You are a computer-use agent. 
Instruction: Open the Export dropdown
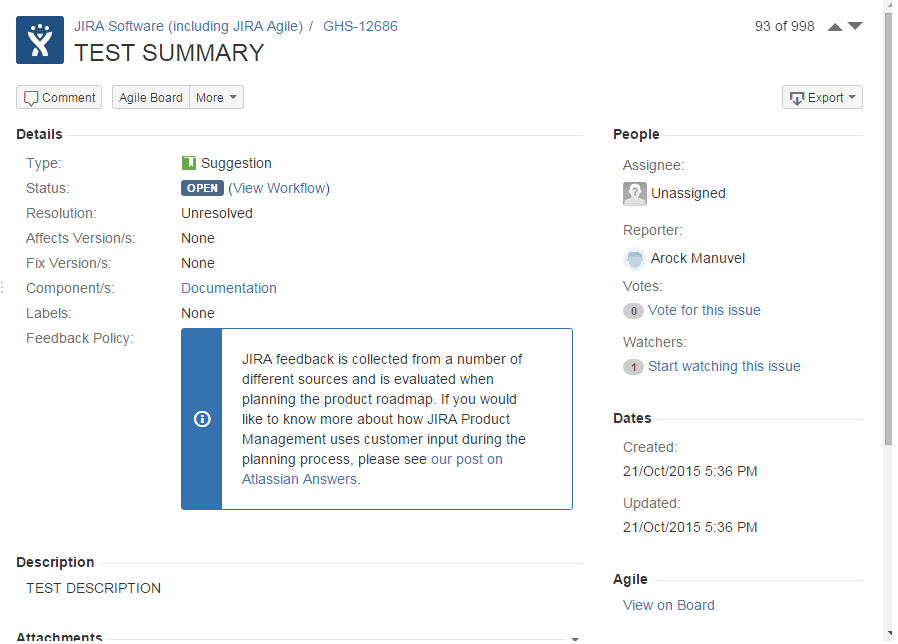pyautogui.click(x=824, y=97)
